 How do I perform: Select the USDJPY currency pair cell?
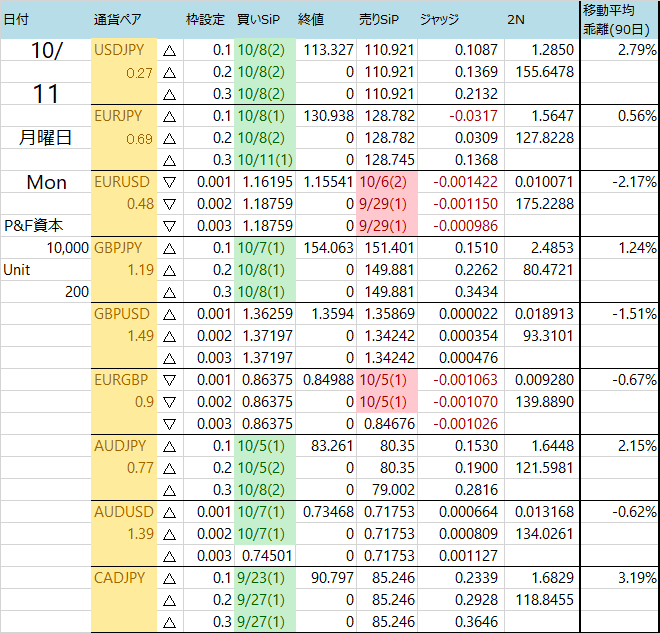coord(124,50)
